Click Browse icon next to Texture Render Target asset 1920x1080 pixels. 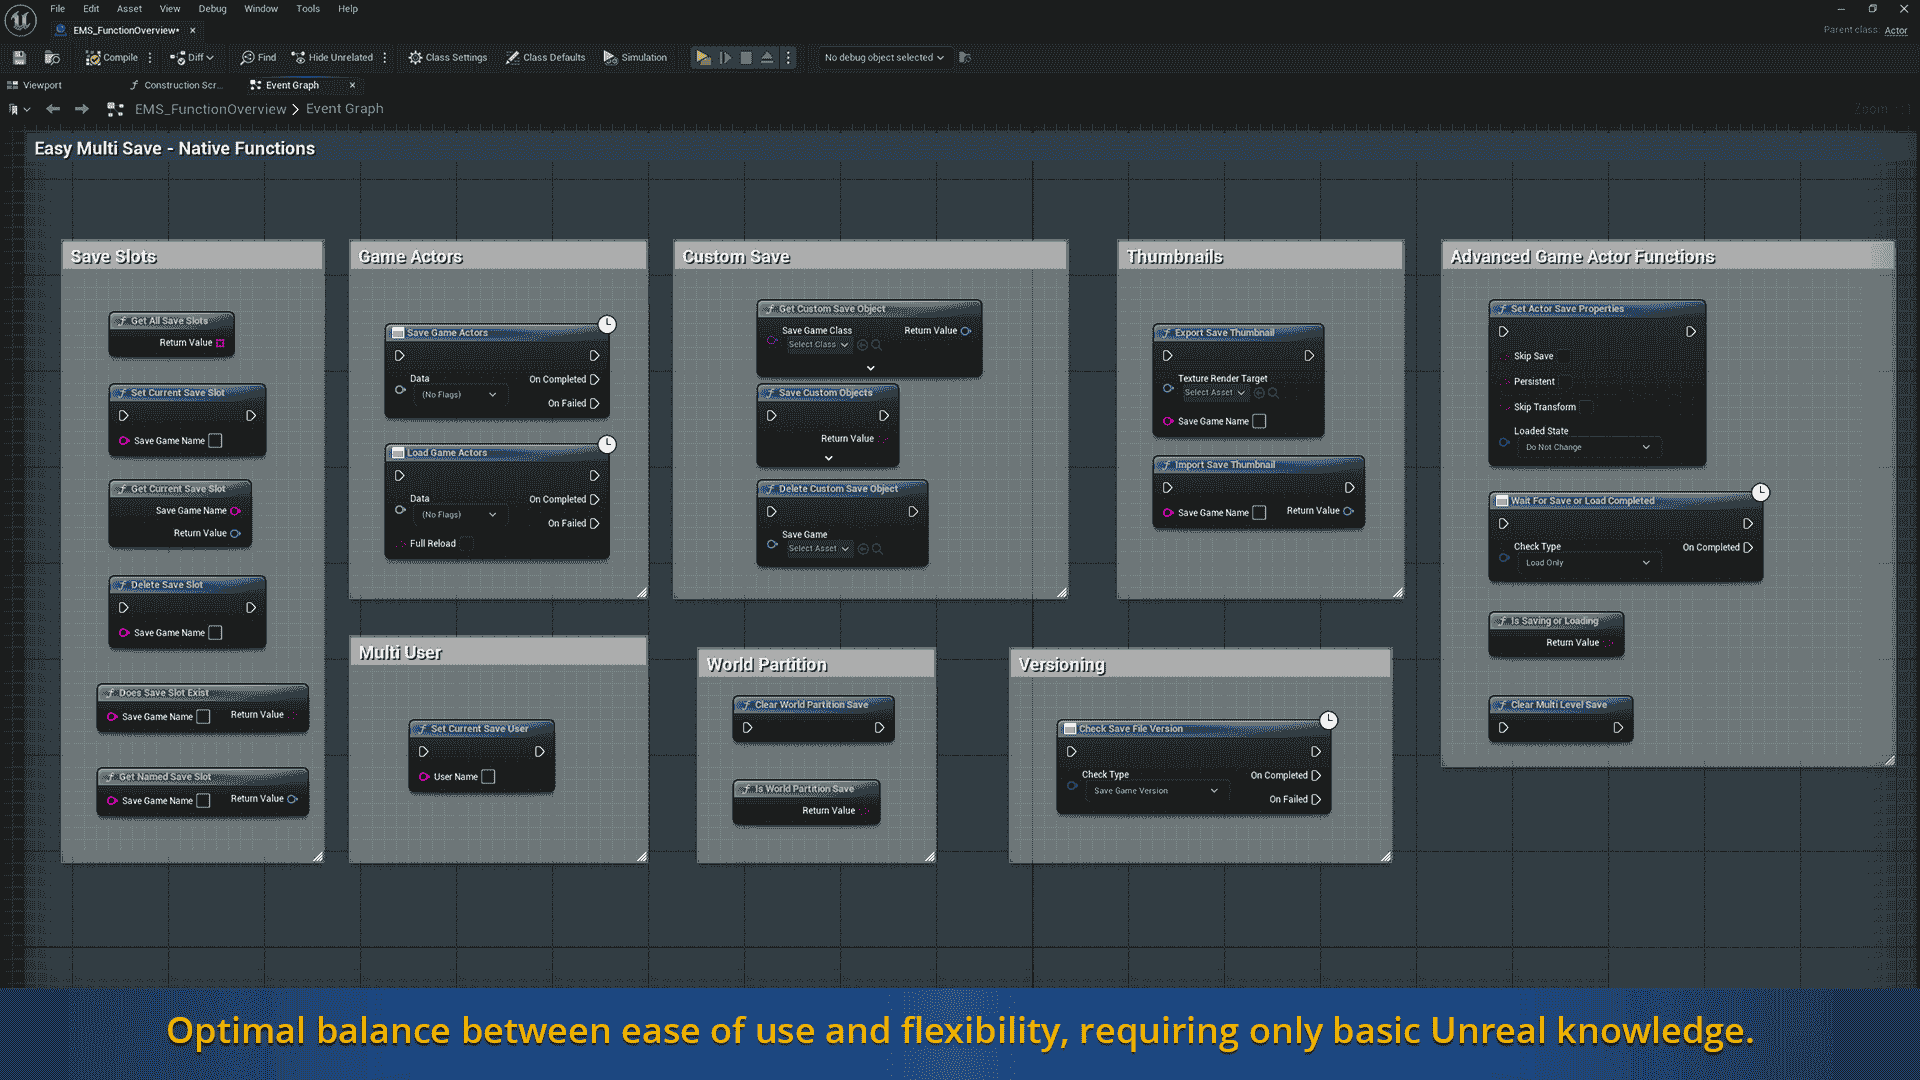(x=1273, y=393)
